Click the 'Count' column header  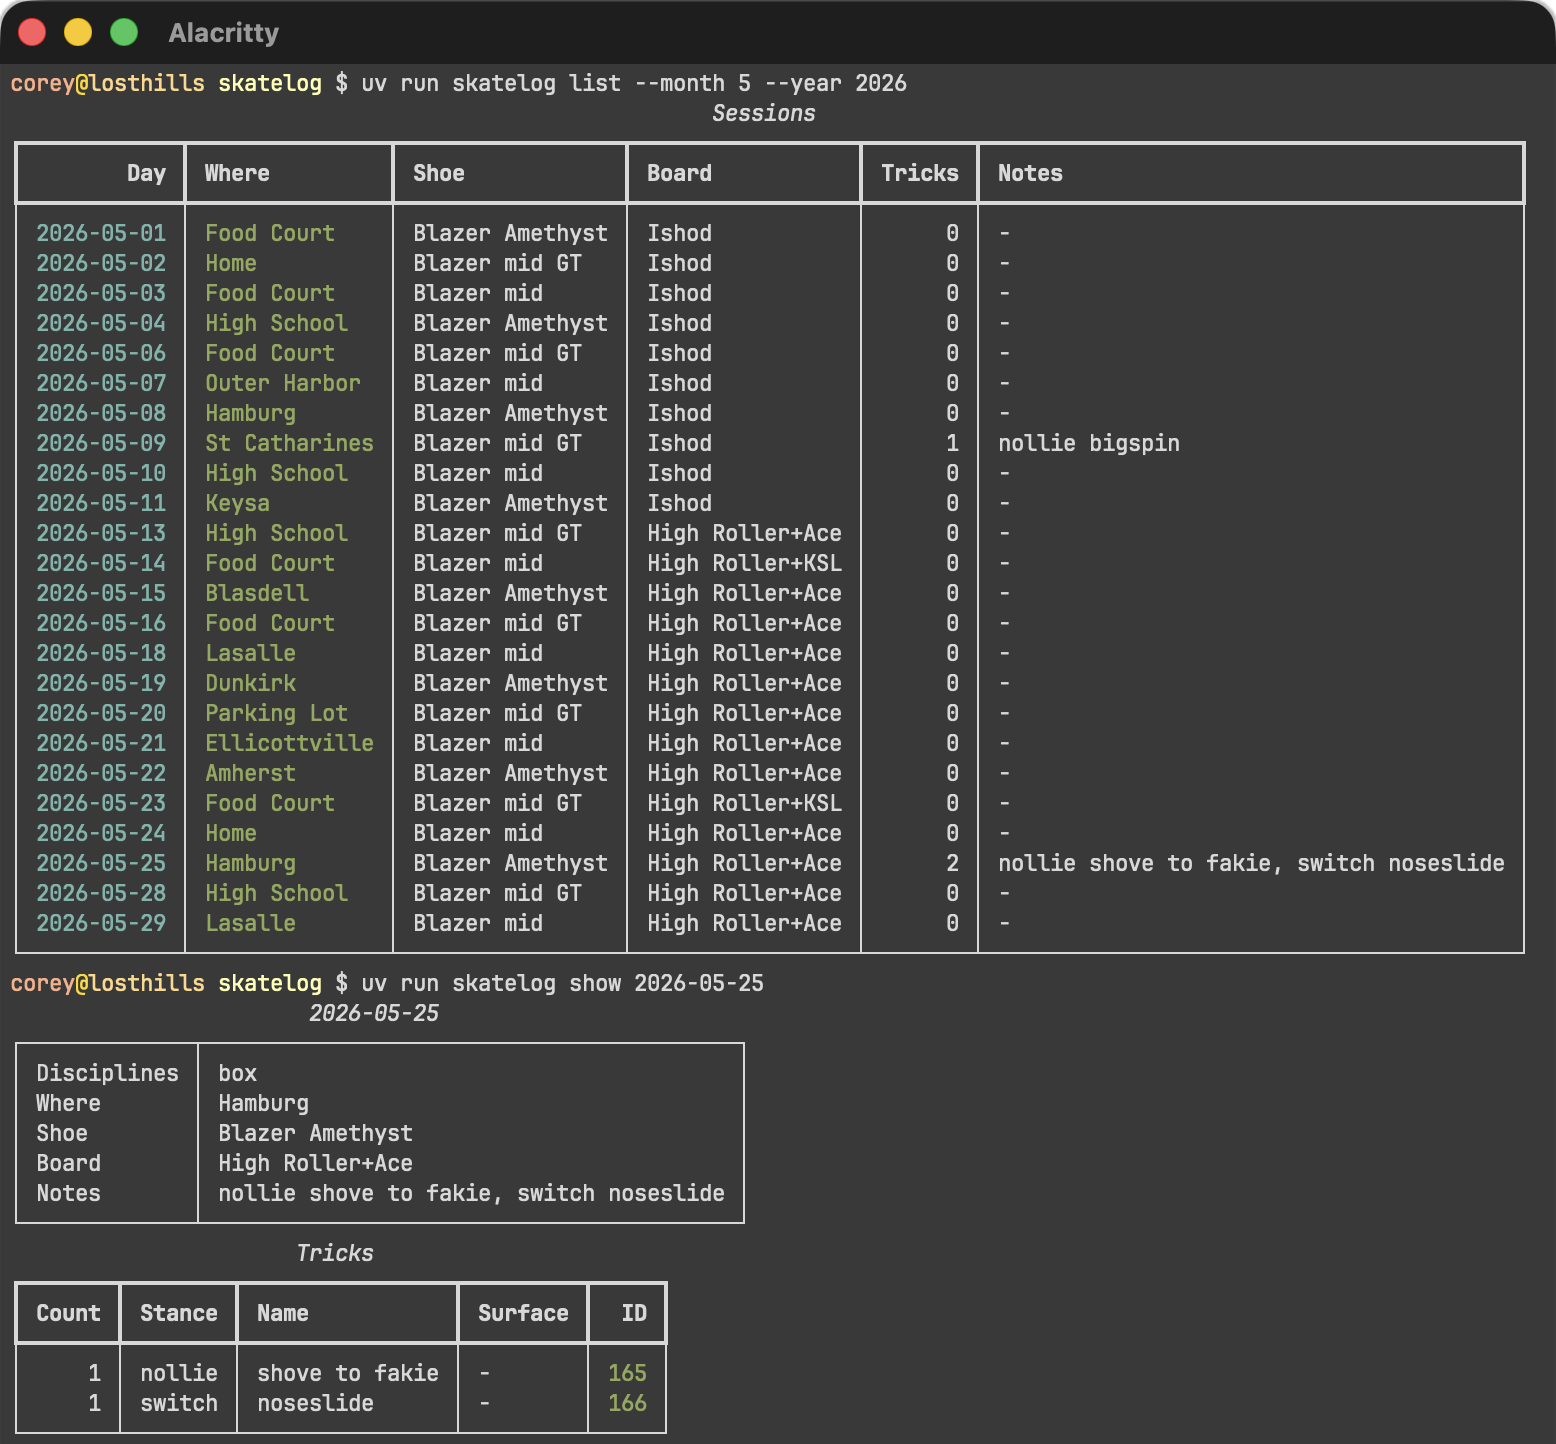68,1313
